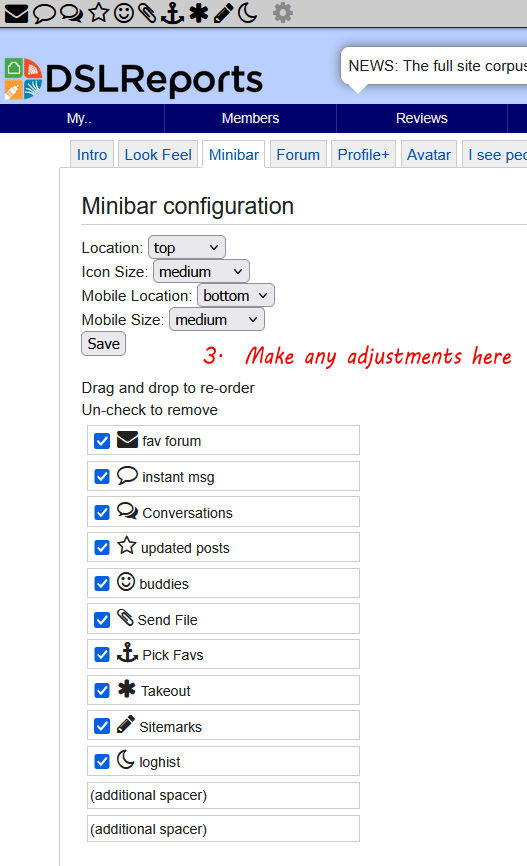Open instant messages via top minibar speech bubble
This screenshot has height=866, width=527.
coord(44,13)
